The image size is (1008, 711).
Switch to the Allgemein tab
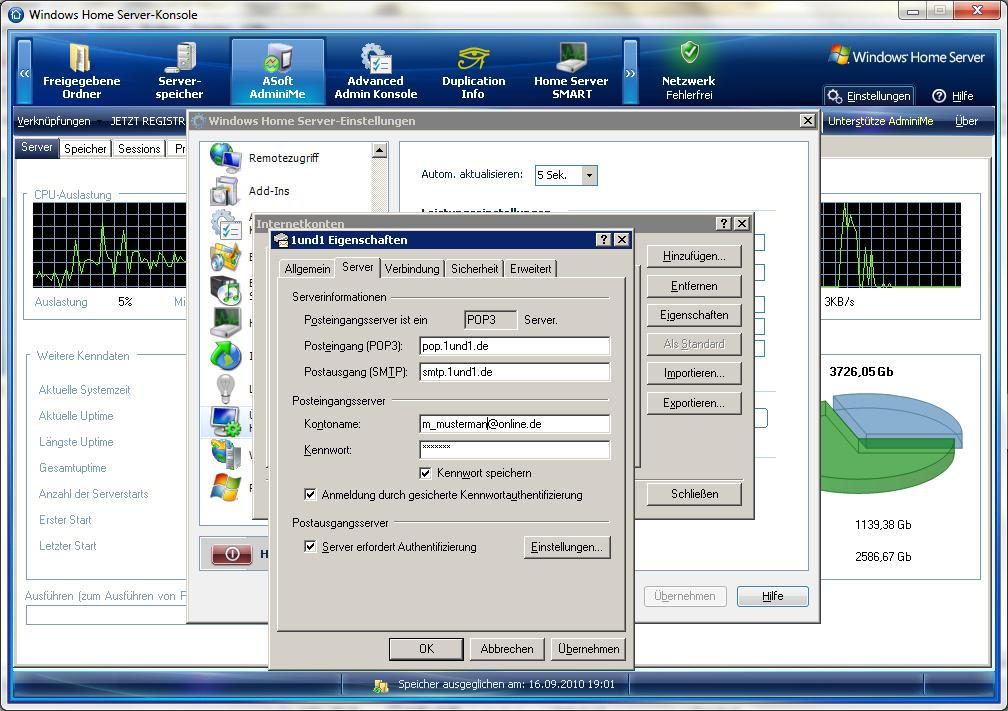(307, 269)
